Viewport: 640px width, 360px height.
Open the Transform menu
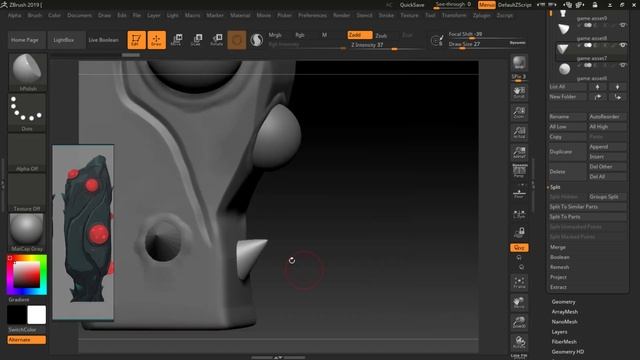pyautogui.click(x=454, y=15)
